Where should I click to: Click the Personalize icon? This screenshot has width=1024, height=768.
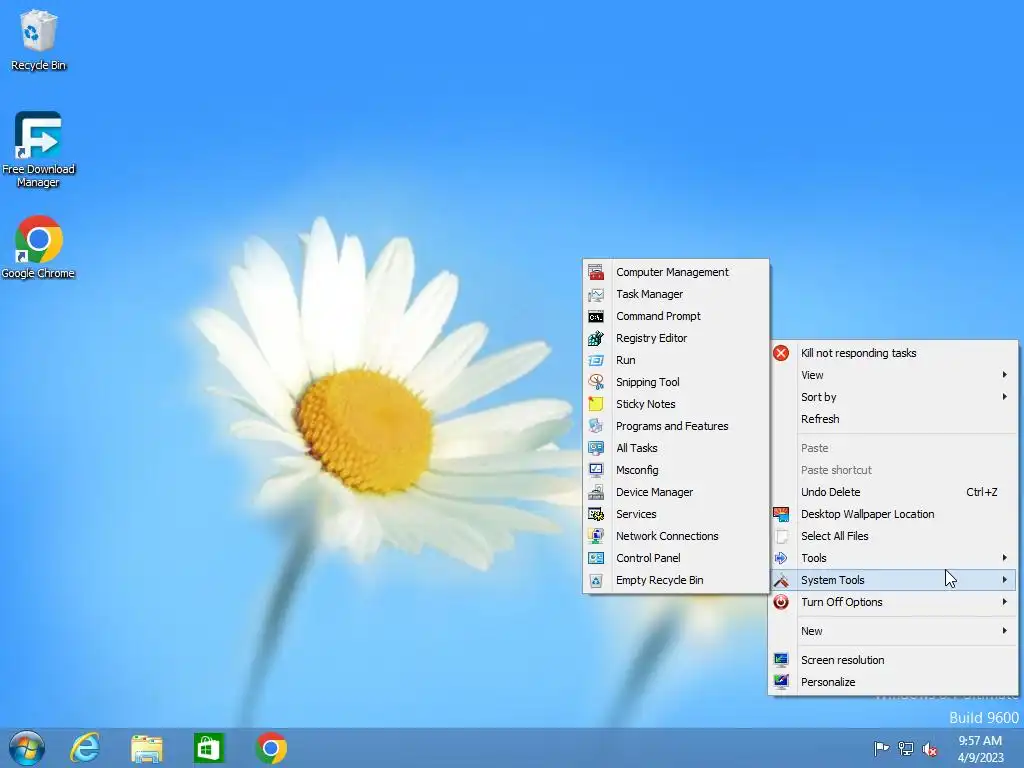(x=780, y=682)
